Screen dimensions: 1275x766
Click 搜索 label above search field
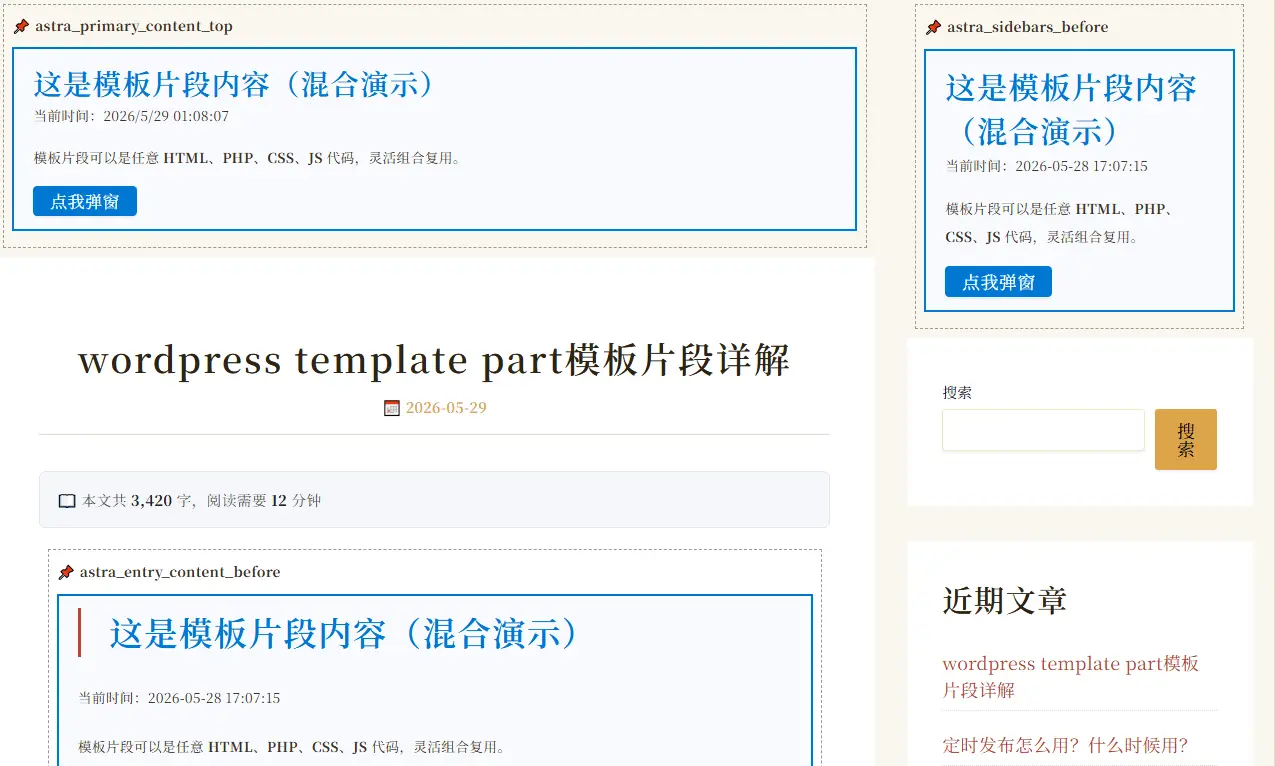click(x=957, y=393)
